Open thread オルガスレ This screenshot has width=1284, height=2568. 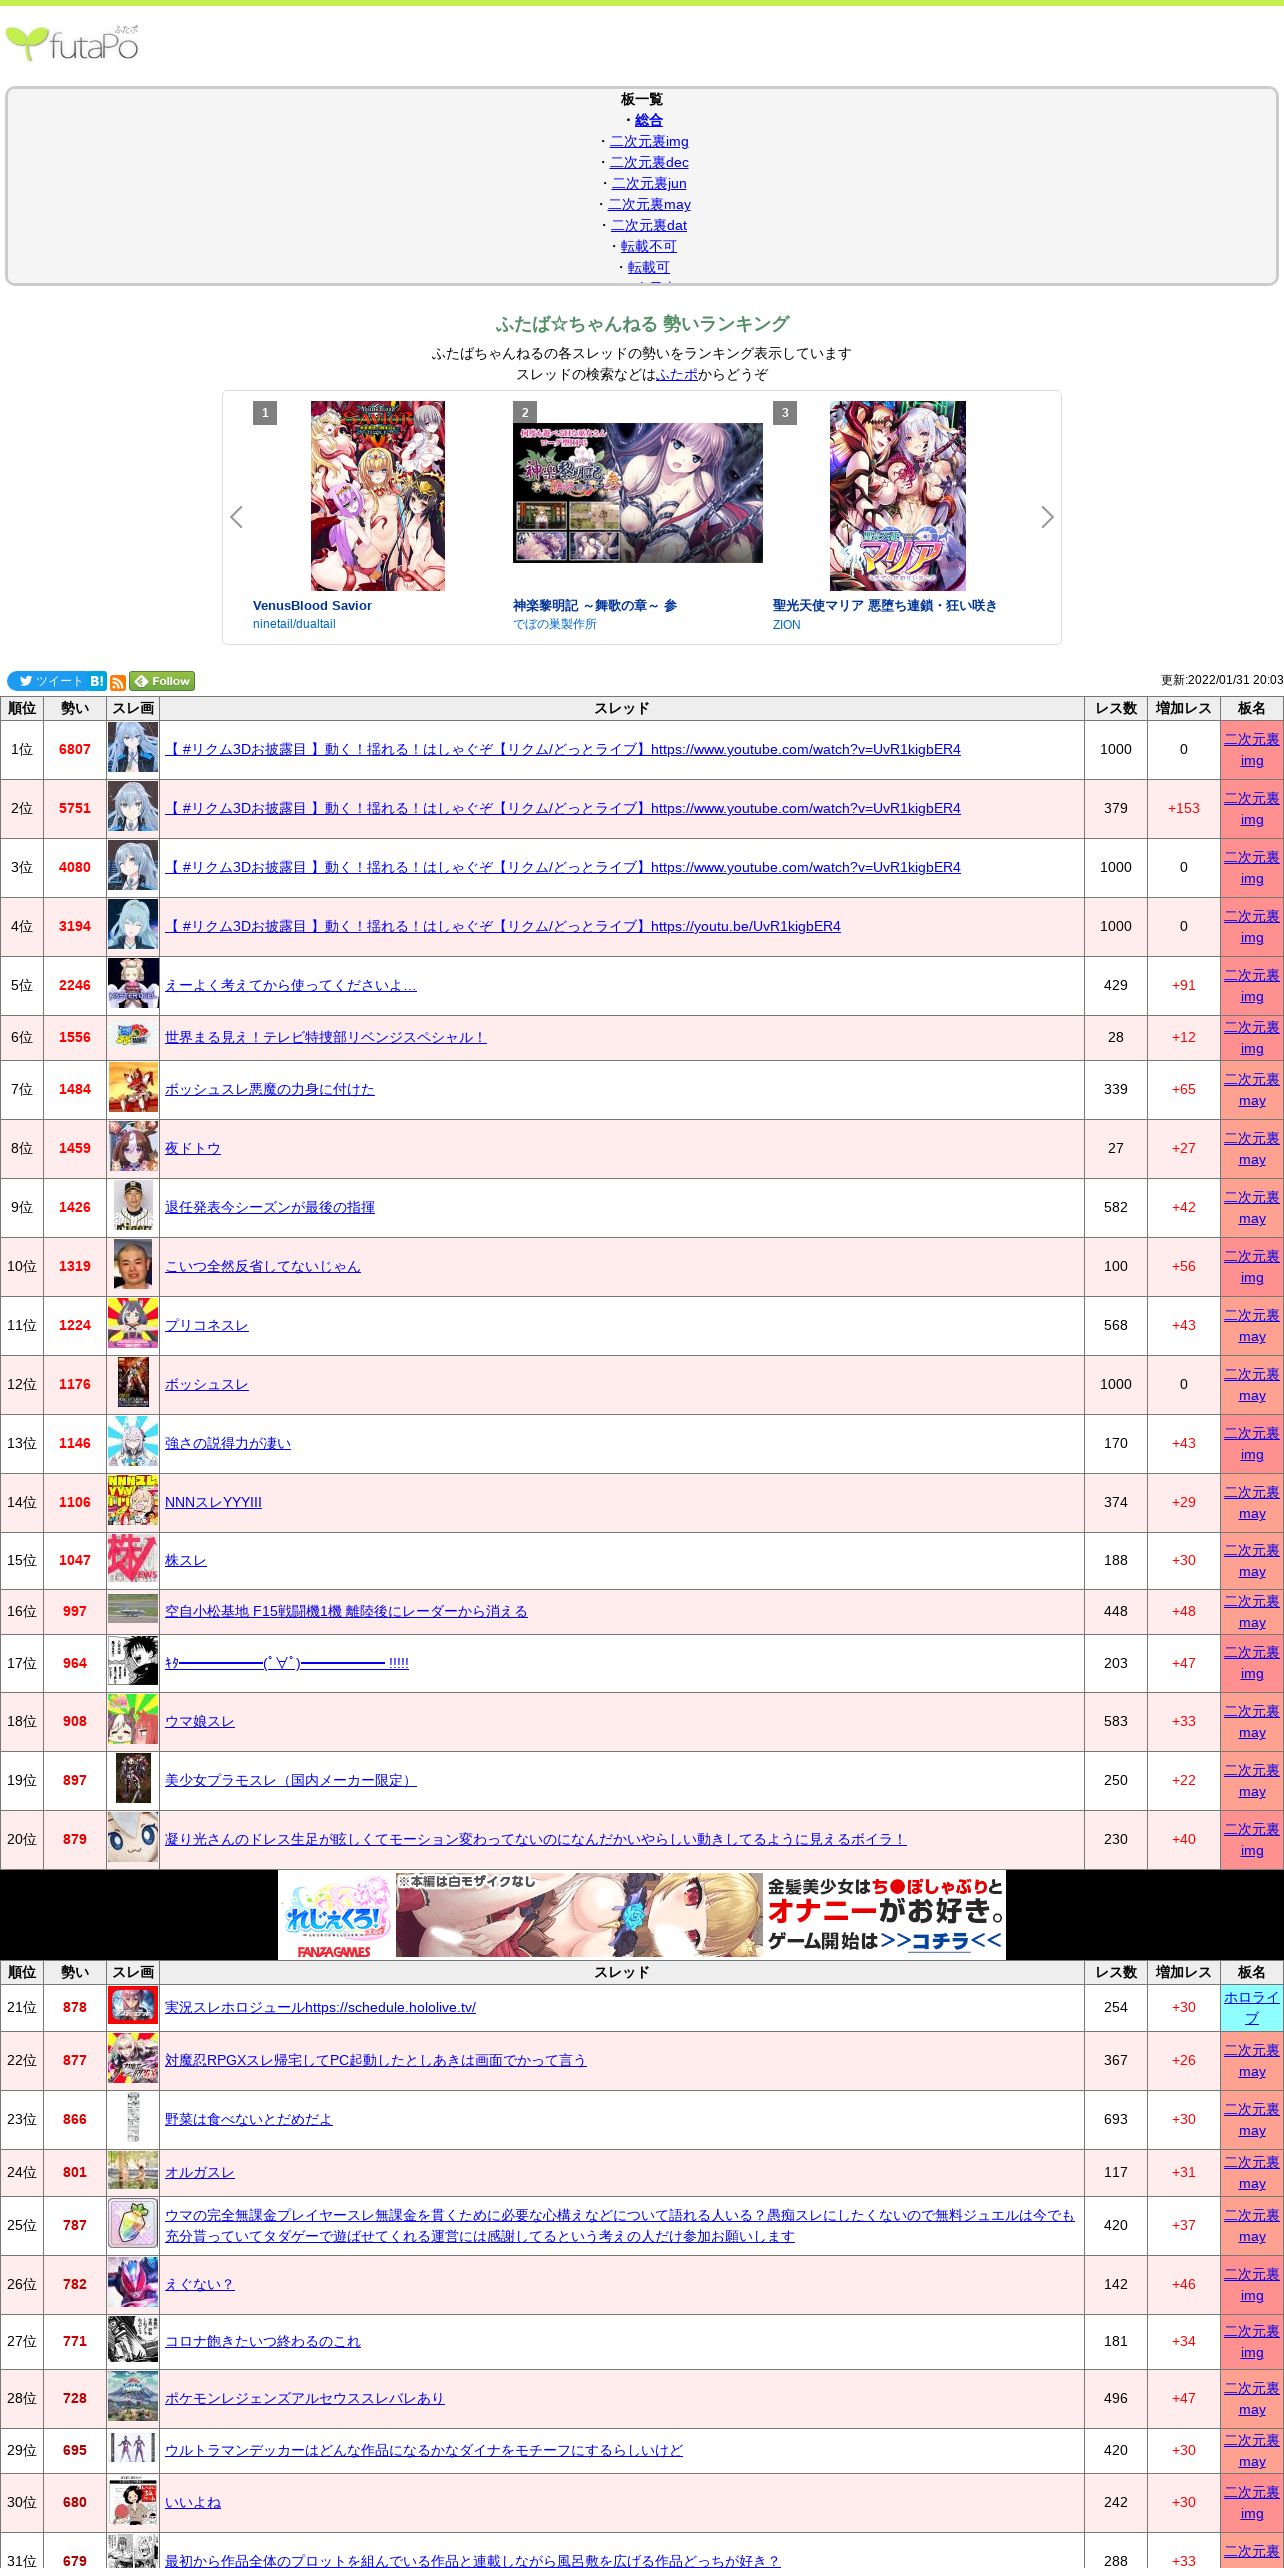pyautogui.click(x=200, y=2172)
